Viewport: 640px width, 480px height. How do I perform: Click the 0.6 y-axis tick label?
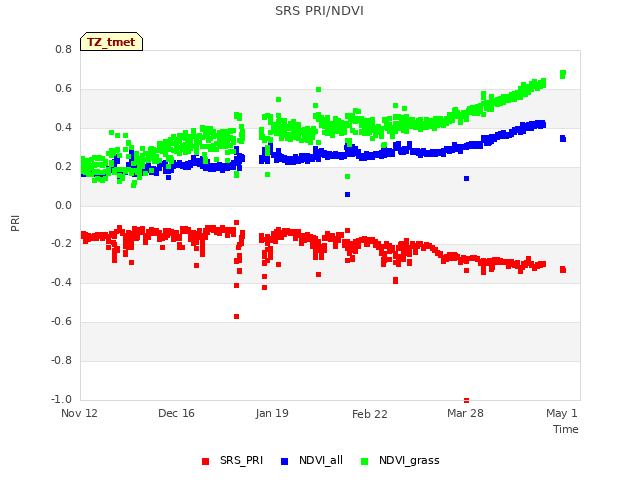63,89
